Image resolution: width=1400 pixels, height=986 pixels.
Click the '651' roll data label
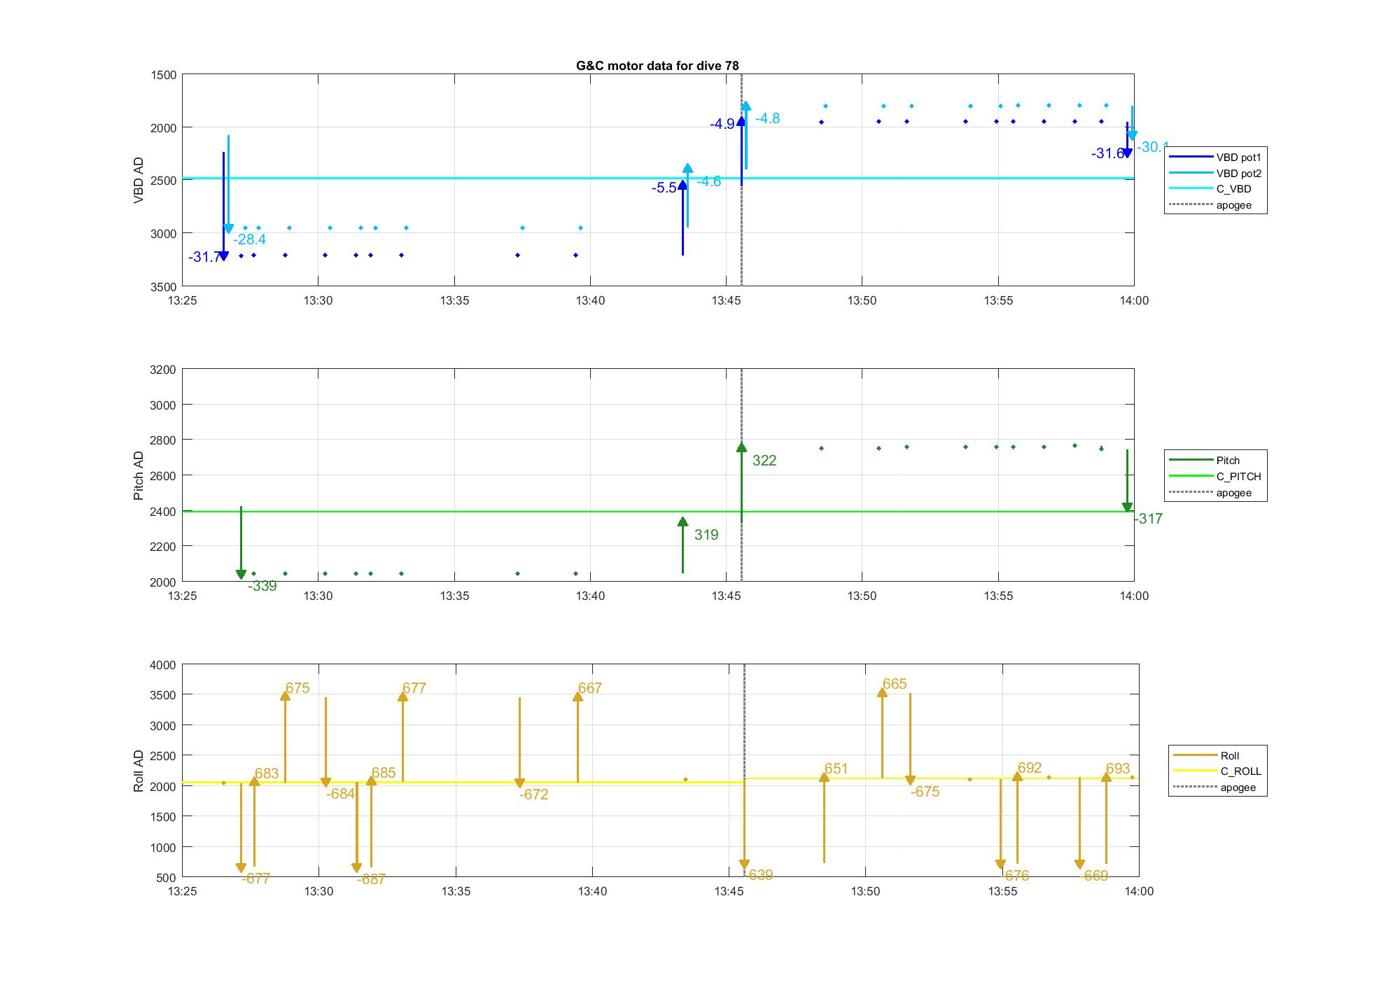[x=836, y=769]
